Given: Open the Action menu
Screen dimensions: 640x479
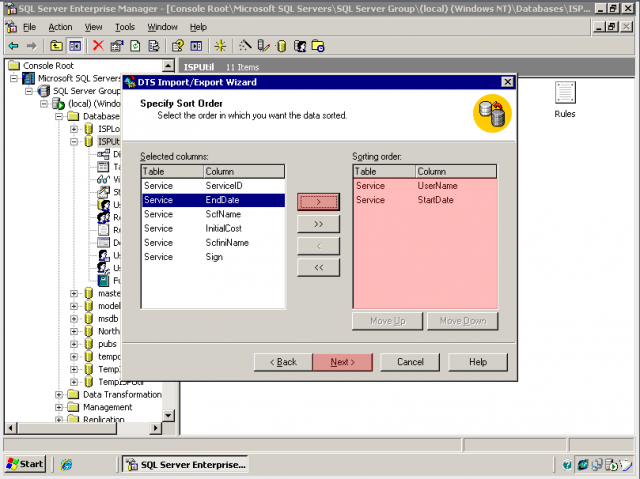Looking at the screenshot, I should 60,27.
